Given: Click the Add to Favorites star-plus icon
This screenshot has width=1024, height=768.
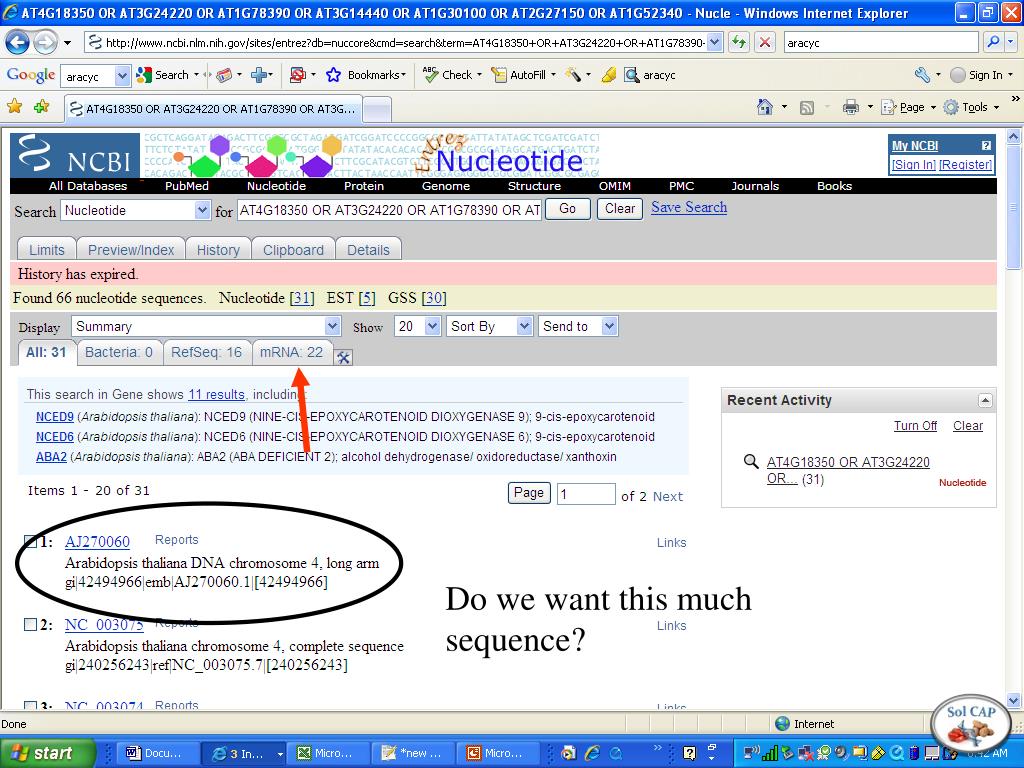Looking at the screenshot, I should [x=42, y=106].
